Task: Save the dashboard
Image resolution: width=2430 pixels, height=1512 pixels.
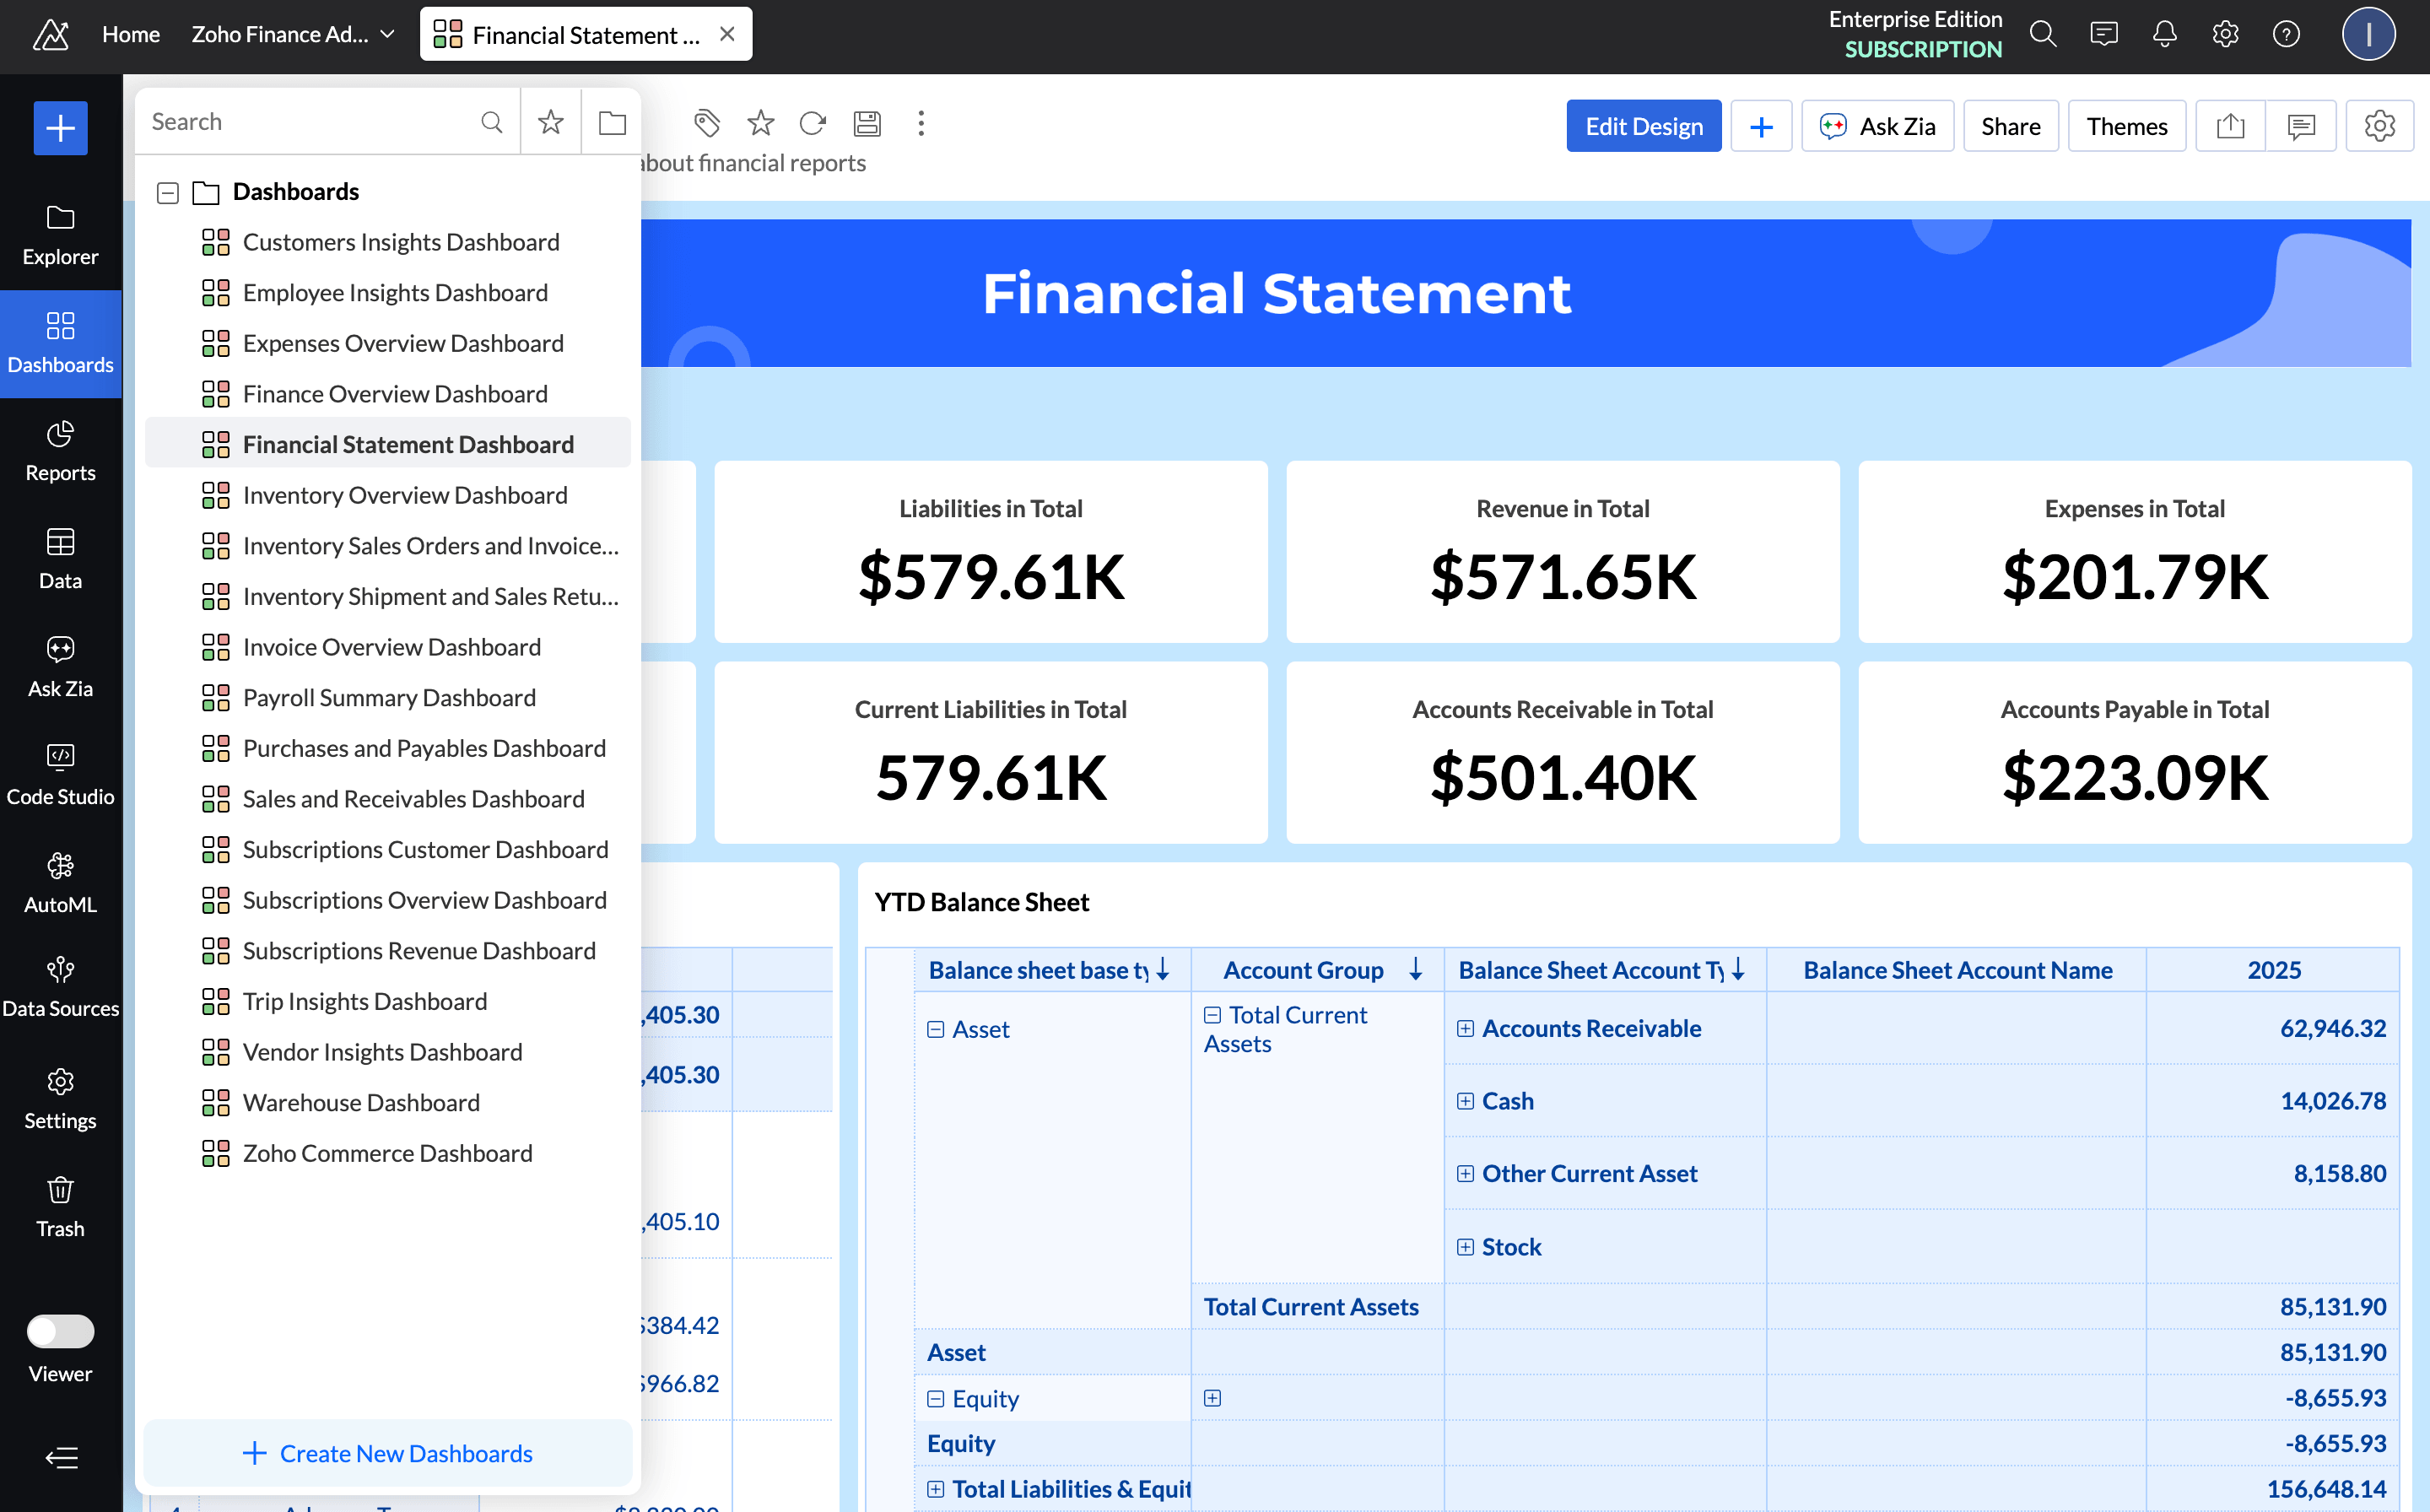Action: pyautogui.click(x=866, y=123)
